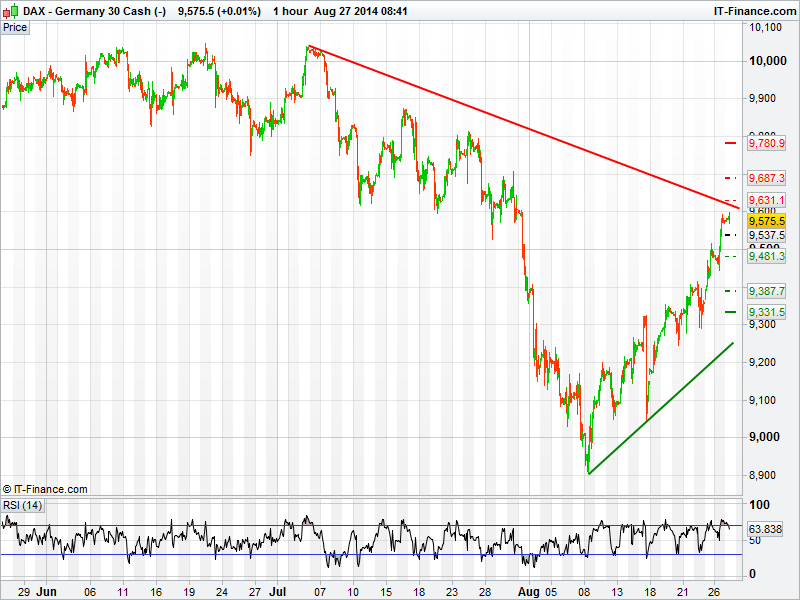Viewport: 800px width, 600px height.
Task: Click the 10,100 price axis label
Action: point(765,27)
